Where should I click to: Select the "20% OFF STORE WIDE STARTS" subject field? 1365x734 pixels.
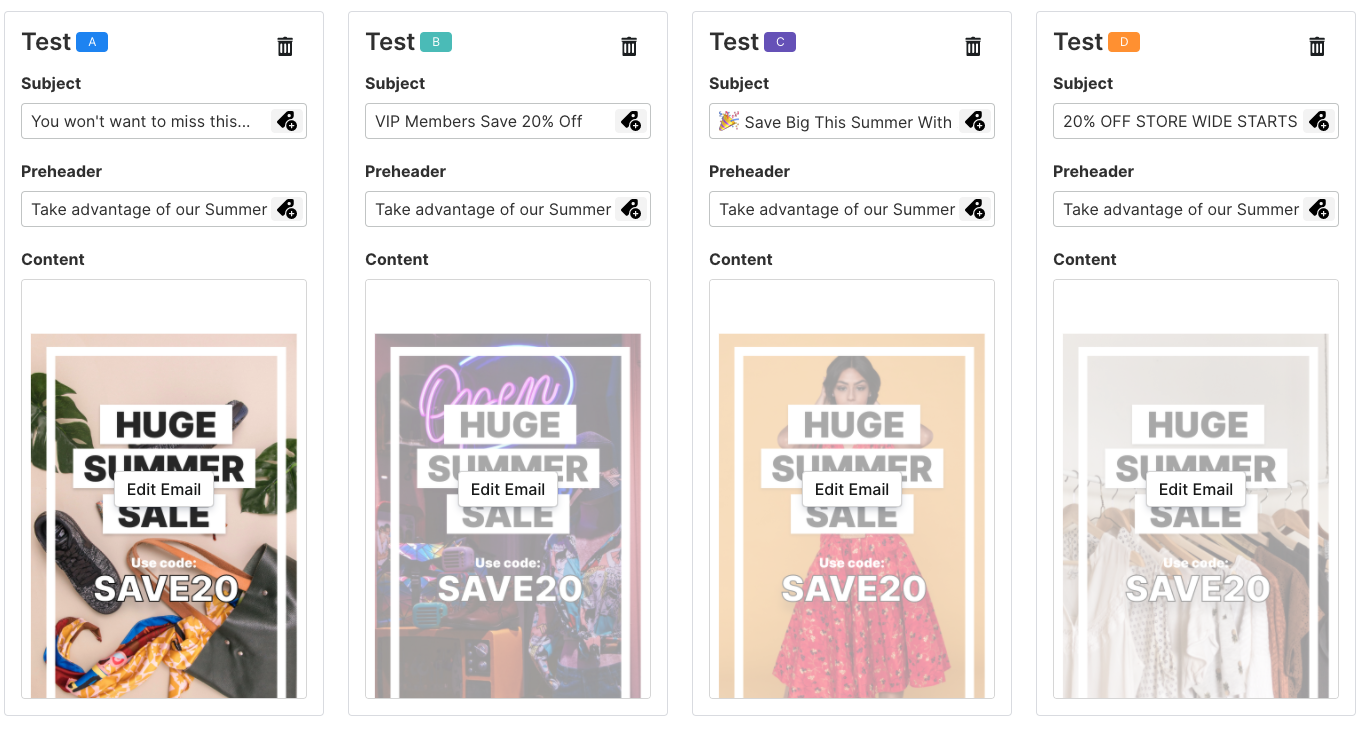[1196, 121]
